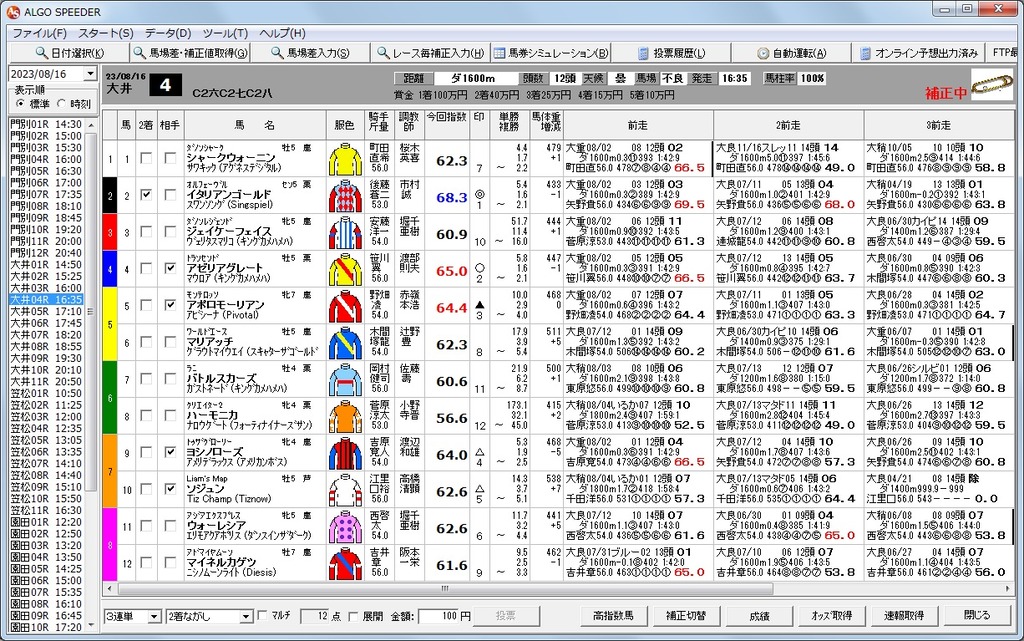Click 馬場差・補正値取得 toolbar button
Screen dimensions: 1024x641
click(190, 53)
